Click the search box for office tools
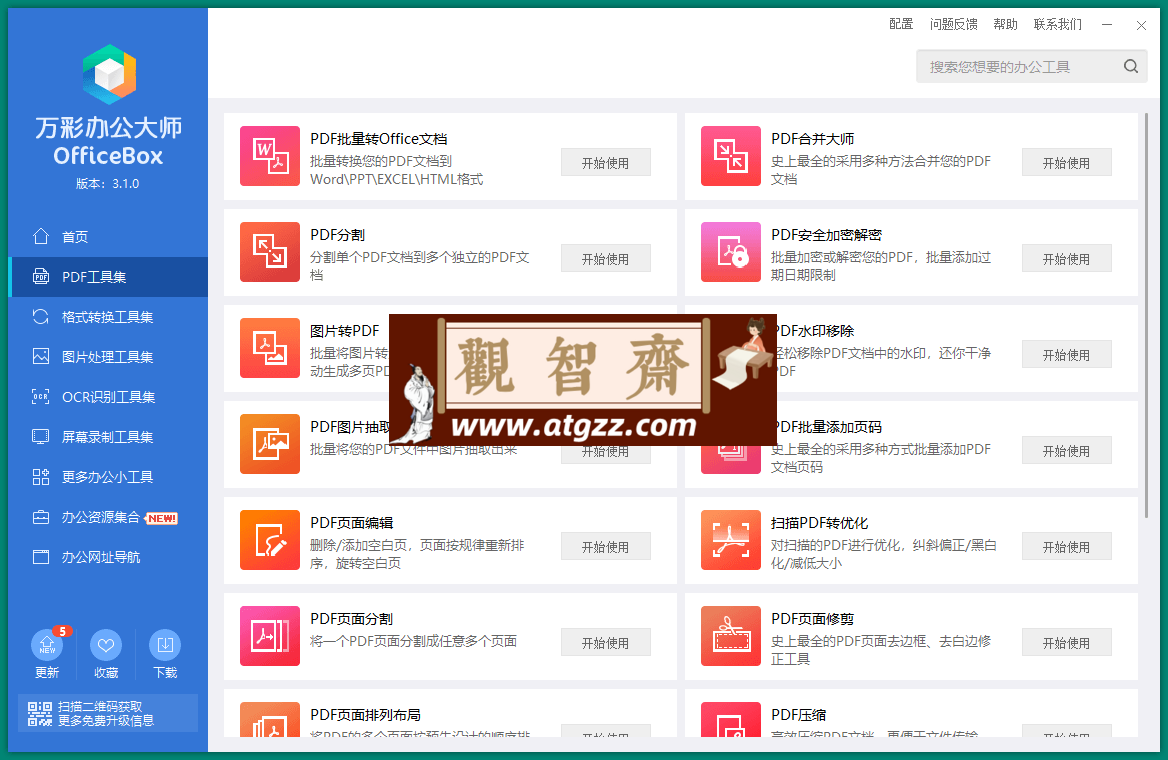1168x760 pixels. pyautogui.click(x=1032, y=66)
